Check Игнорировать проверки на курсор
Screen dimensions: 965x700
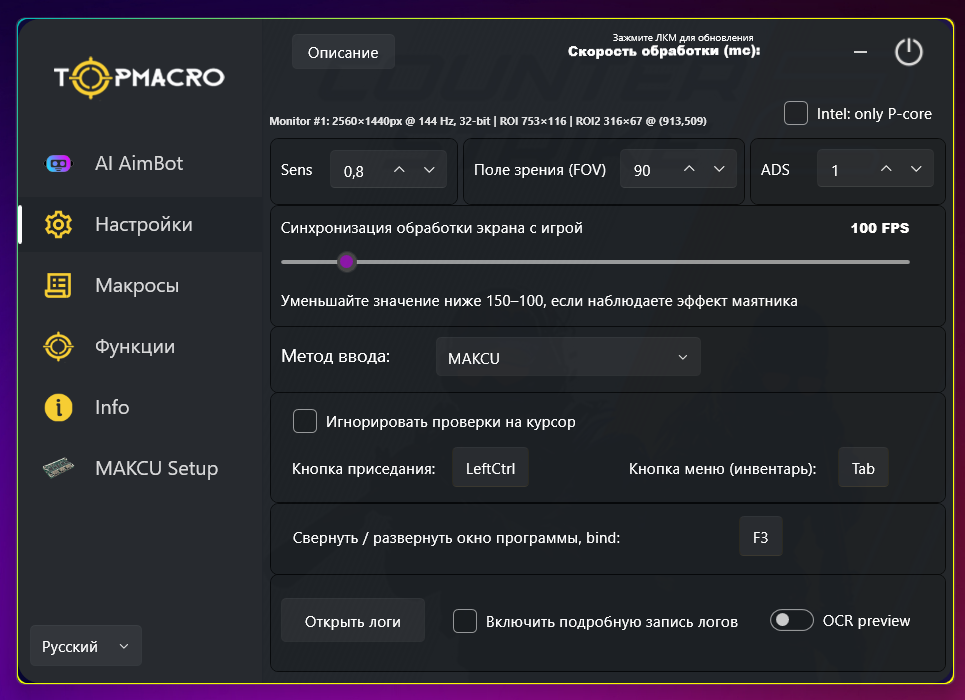(x=305, y=421)
